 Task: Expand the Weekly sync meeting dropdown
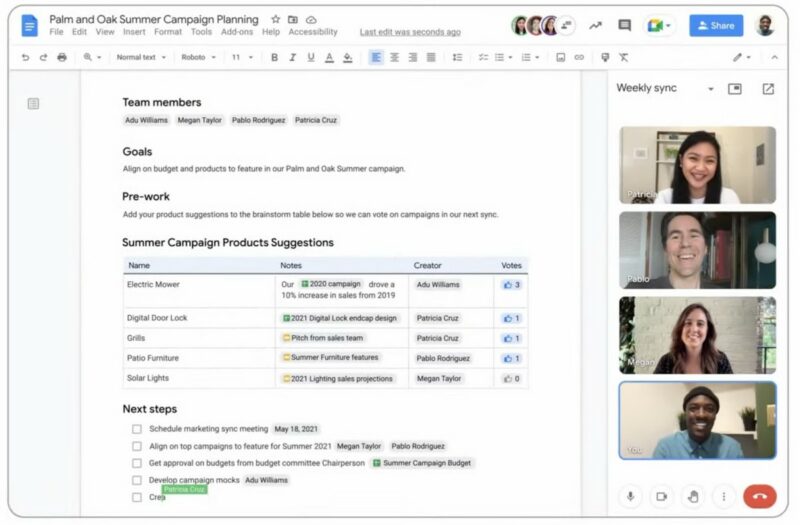[710, 89]
